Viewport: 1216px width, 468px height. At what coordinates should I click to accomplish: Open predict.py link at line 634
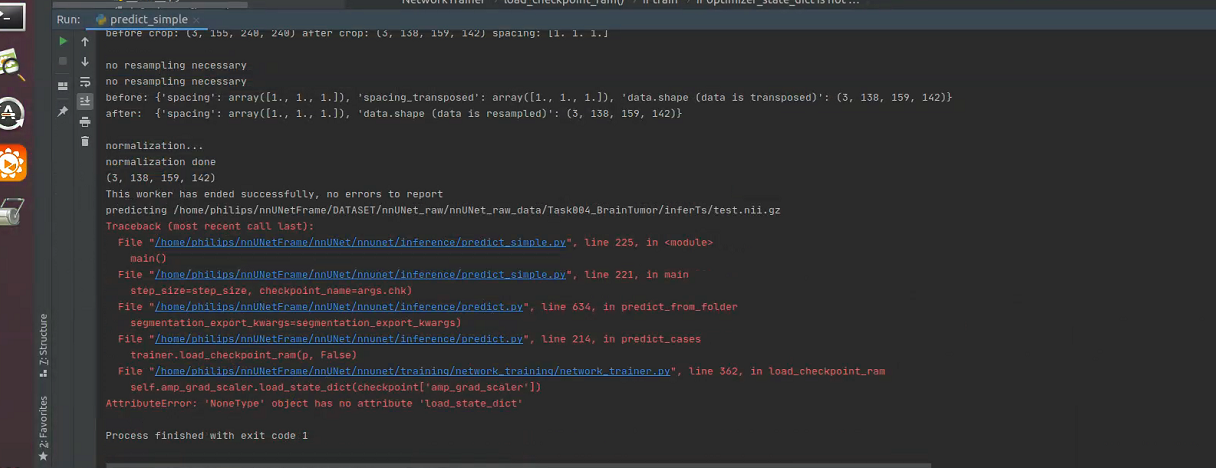point(339,307)
